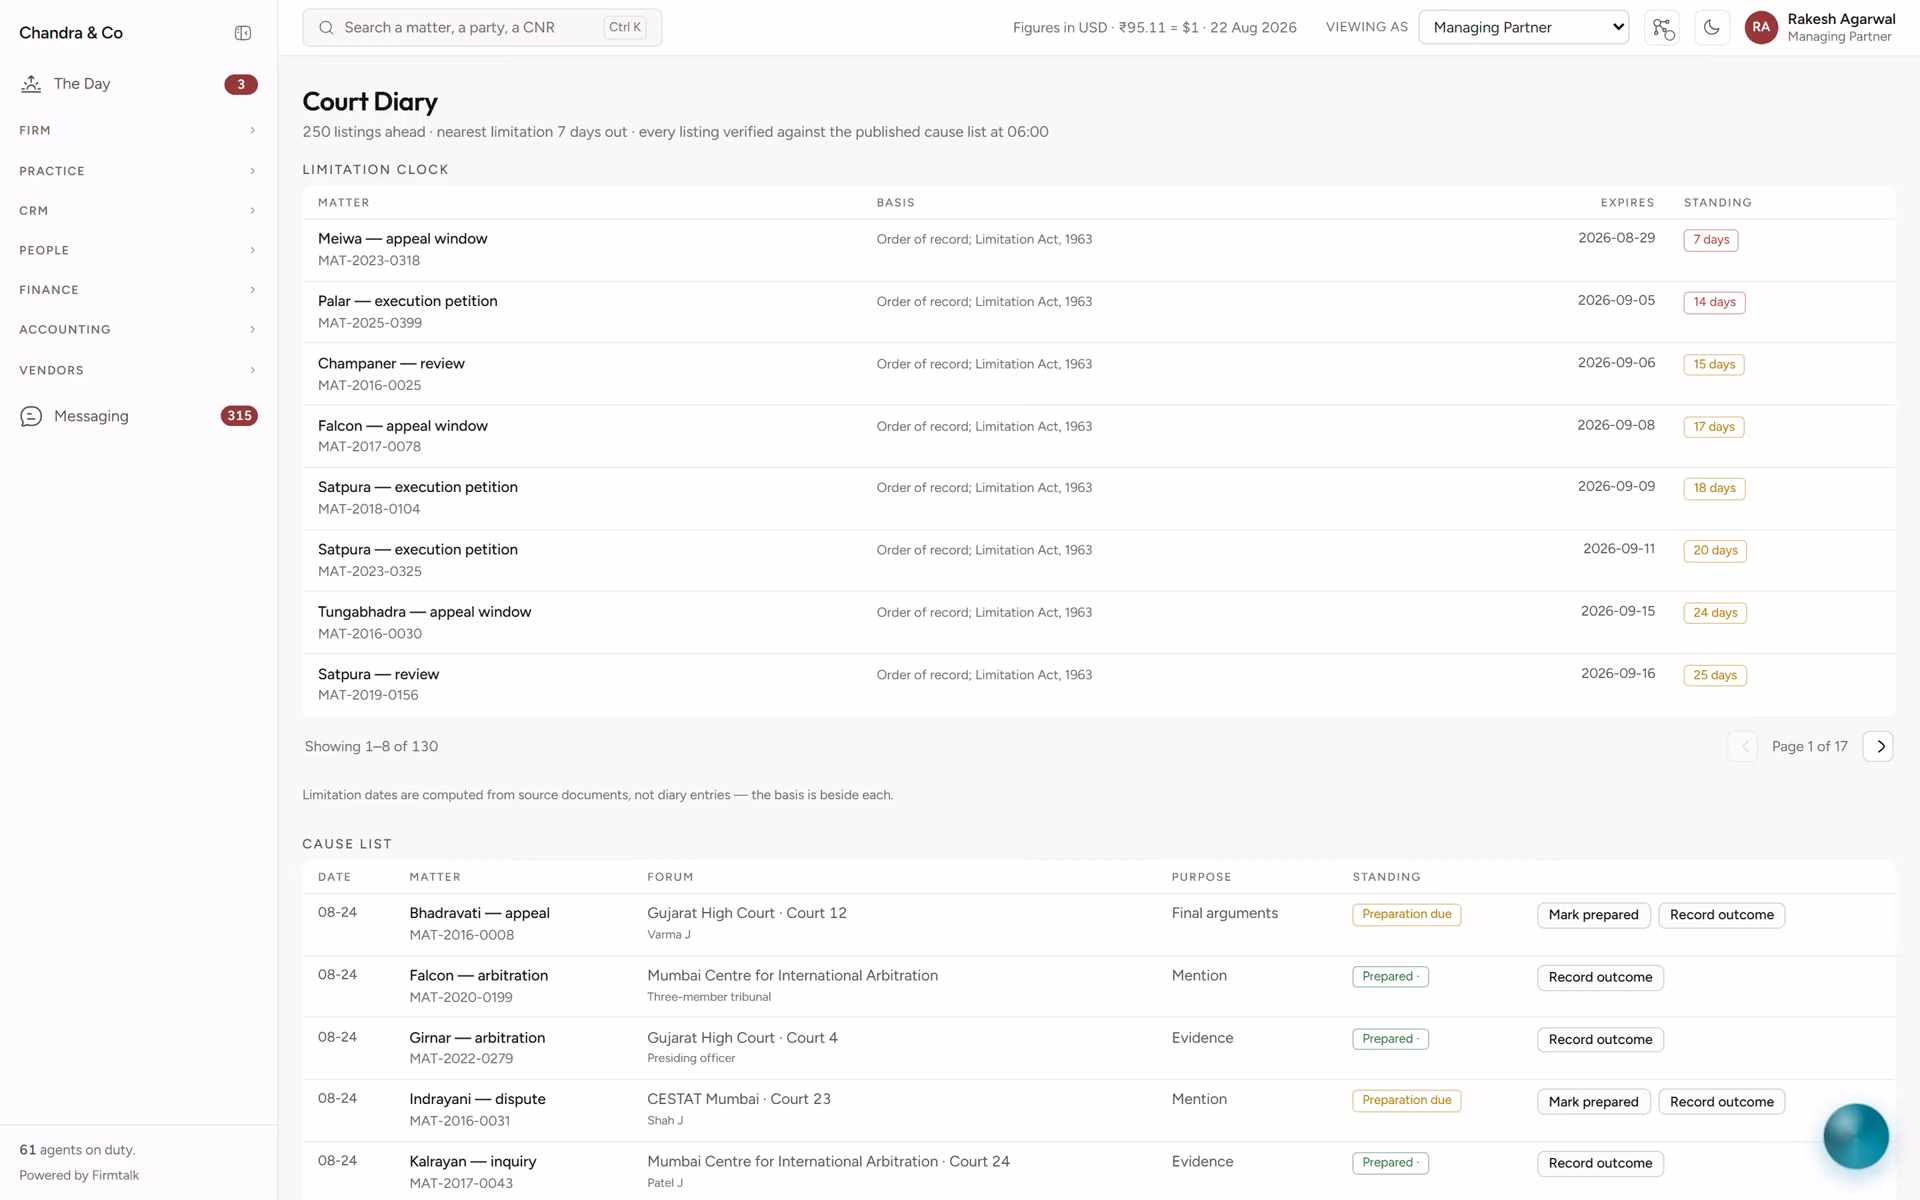The image size is (1920, 1200).
Task: Open the agents workflow icon in header
Action: [1663, 28]
